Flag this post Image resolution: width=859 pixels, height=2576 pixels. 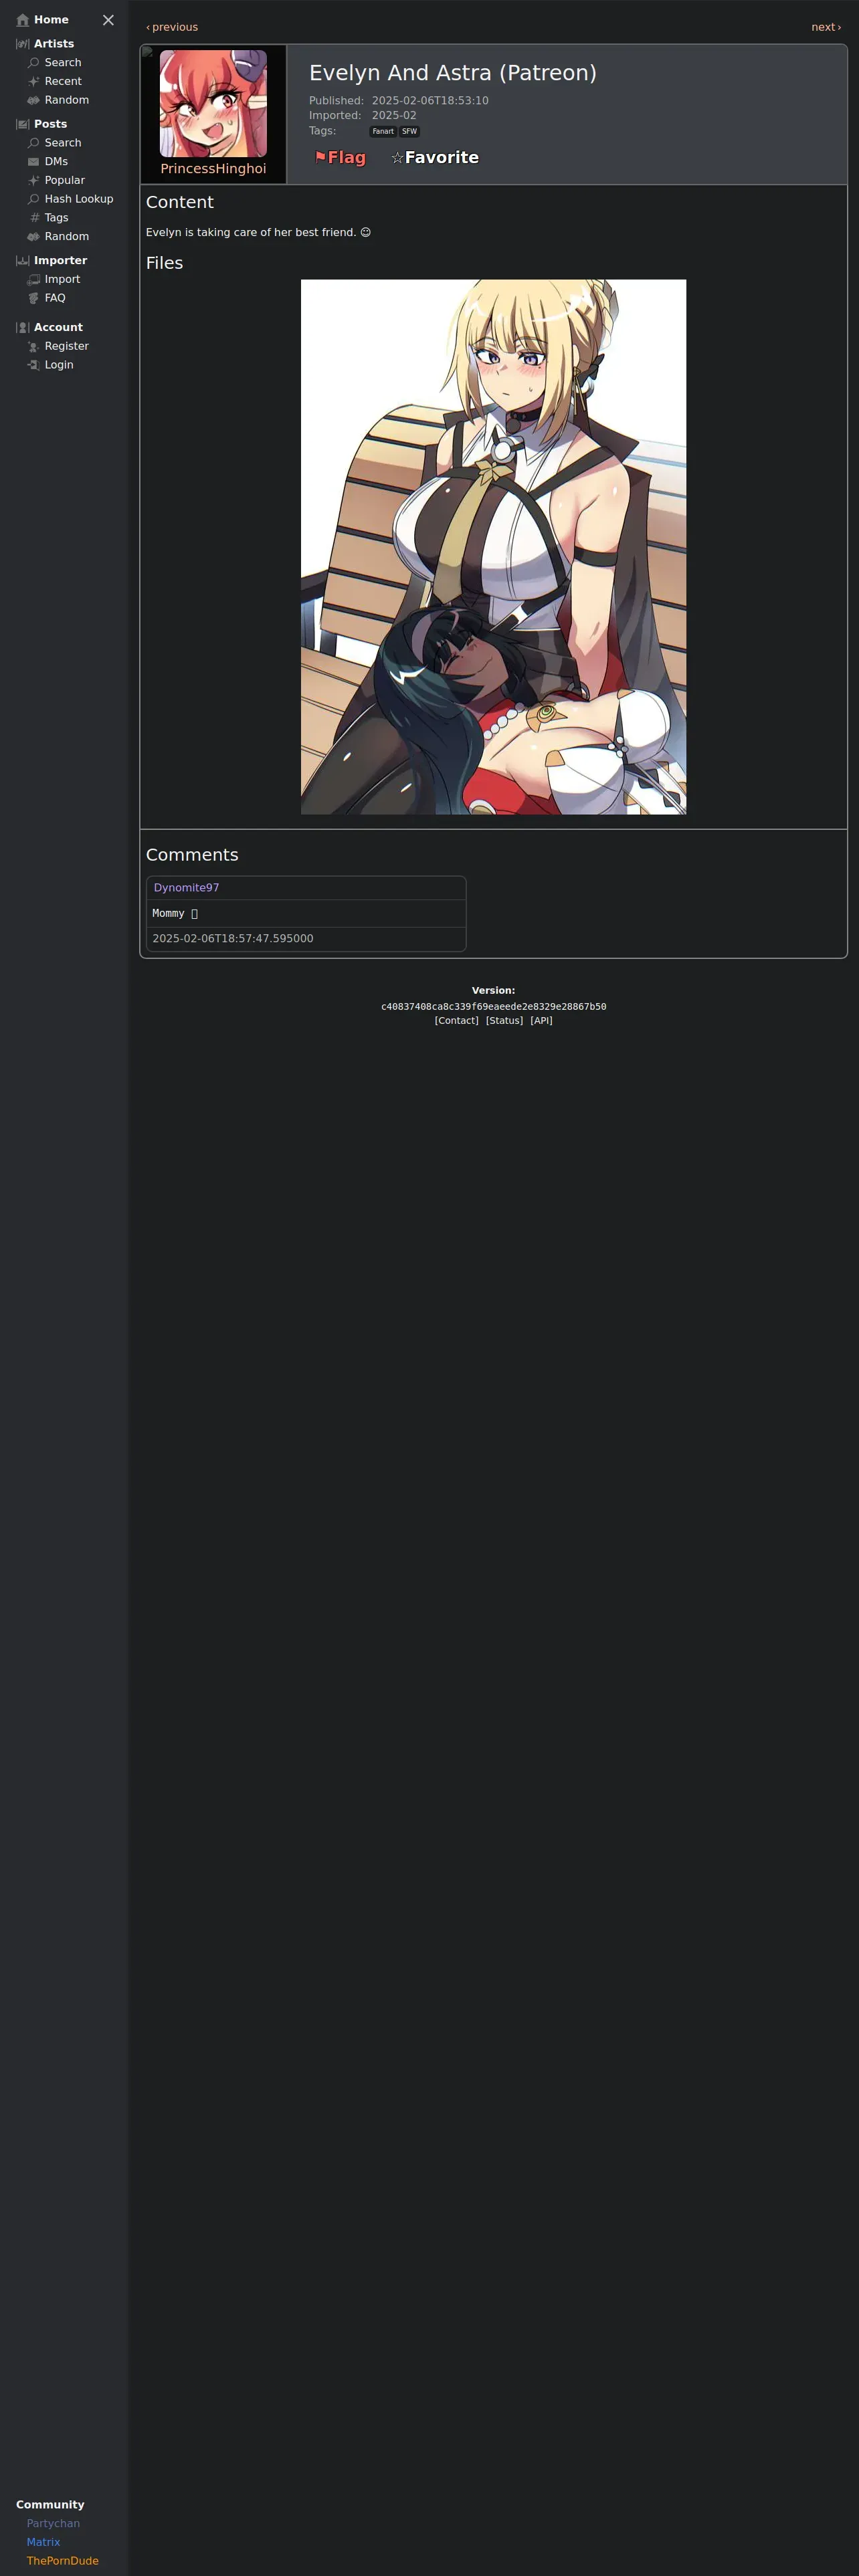coord(341,158)
